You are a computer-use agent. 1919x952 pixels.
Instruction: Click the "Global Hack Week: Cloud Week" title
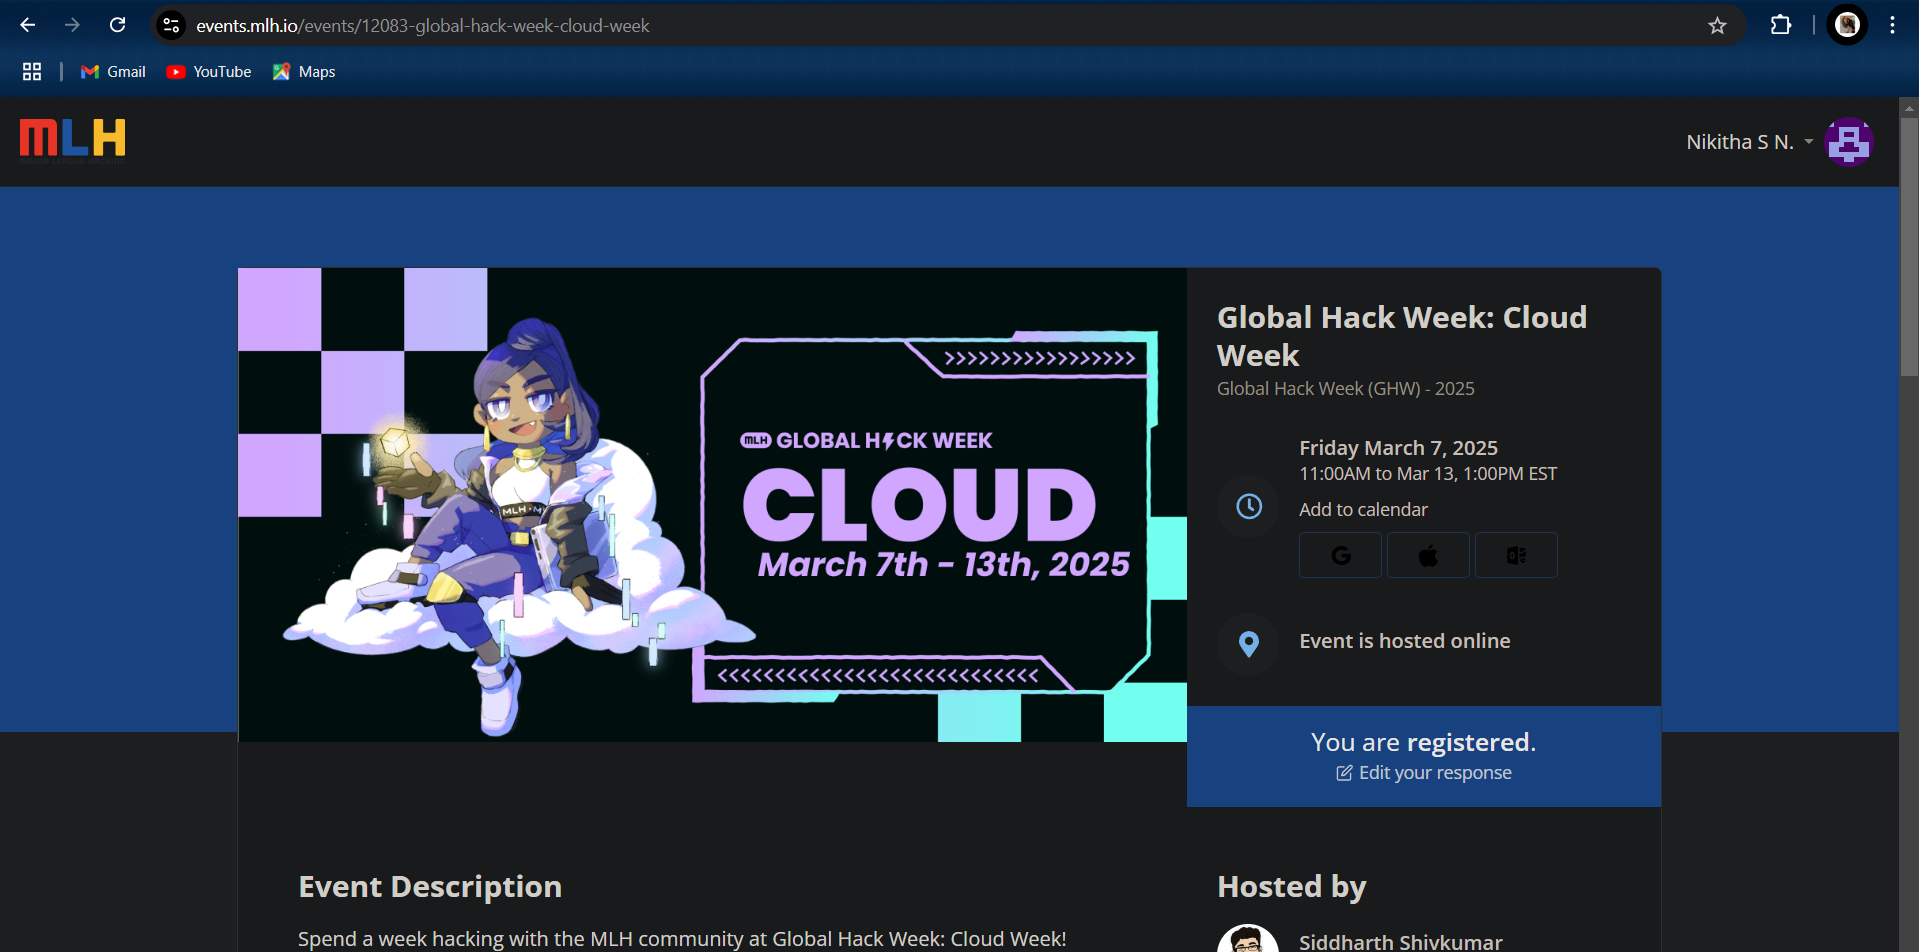[x=1401, y=336]
